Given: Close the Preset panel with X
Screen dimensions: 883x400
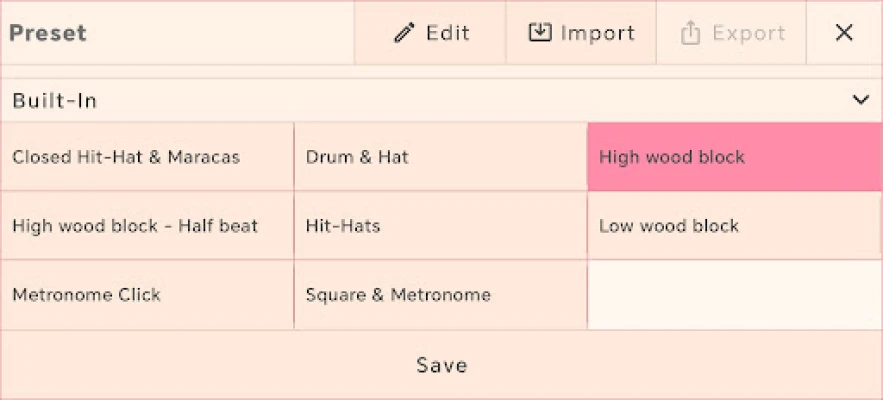Looking at the screenshot, I should pyautogui.click(x=844, y=33).
